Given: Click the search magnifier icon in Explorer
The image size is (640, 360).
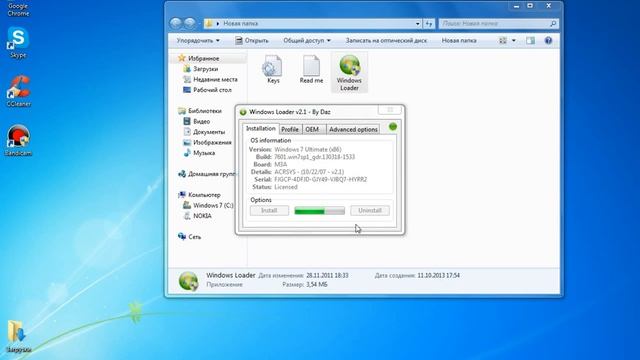Looking at the screenshot, I should pos(553,24).
